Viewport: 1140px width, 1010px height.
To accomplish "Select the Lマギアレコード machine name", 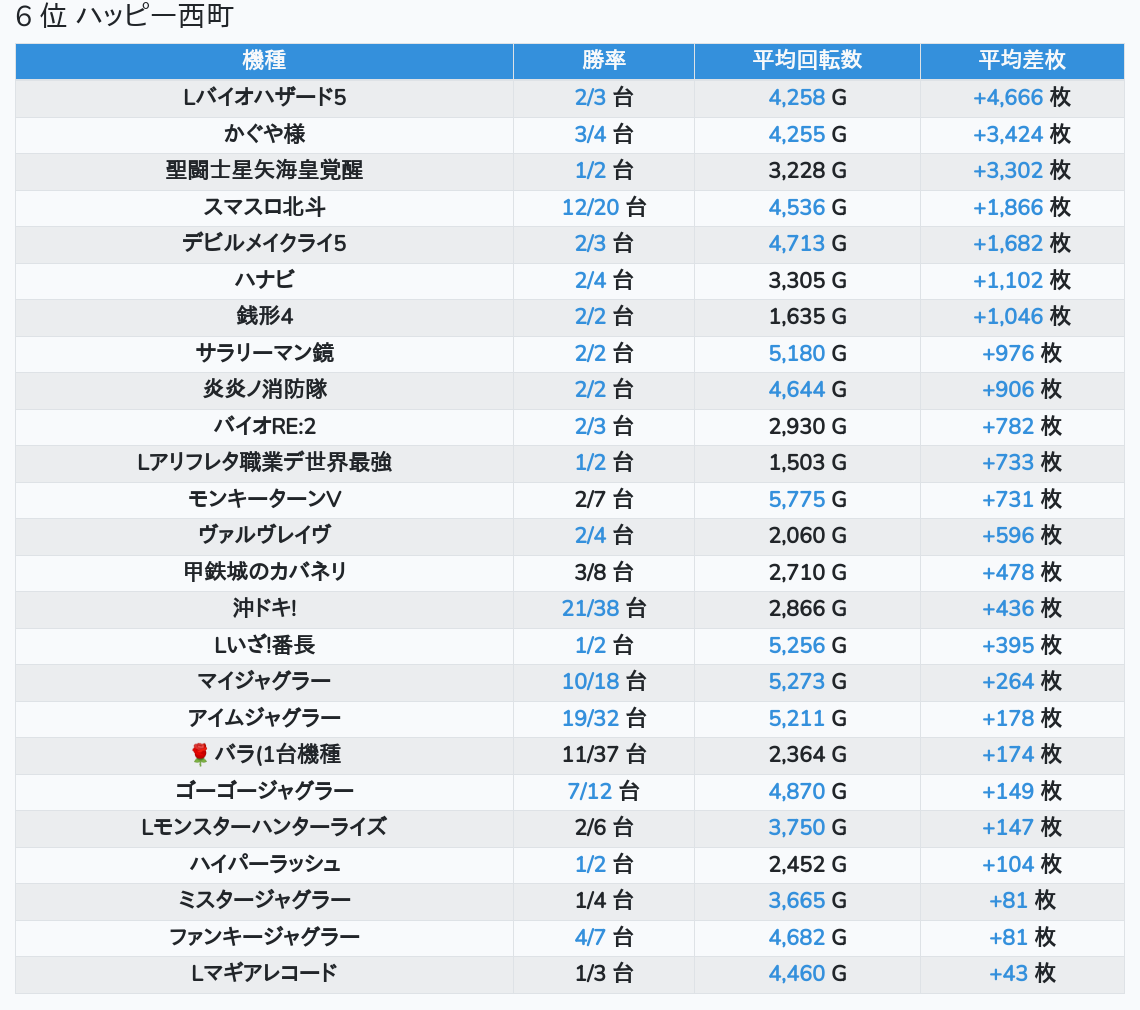I will (x=265, y=974).
